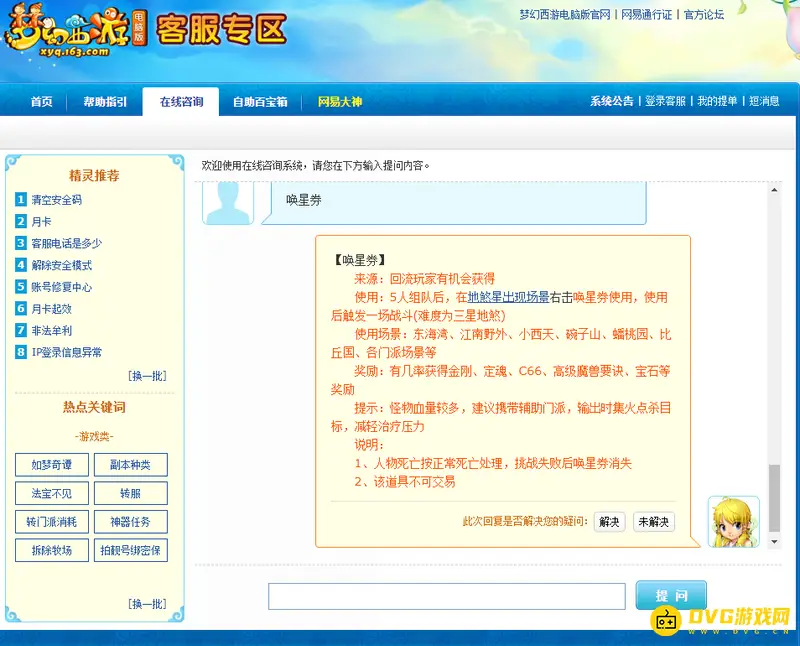Click number 1 icon beside 清空安全码

pos(21,200)
